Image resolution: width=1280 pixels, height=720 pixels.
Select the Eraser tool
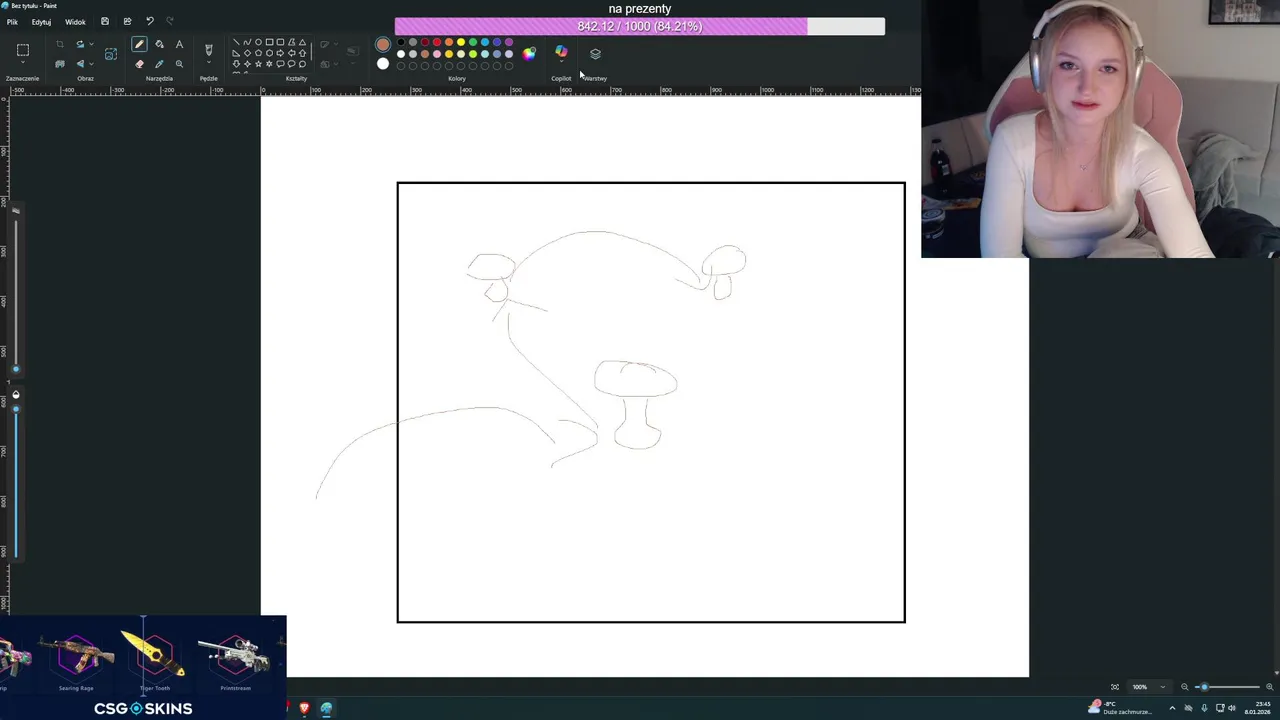click(139, 64)
